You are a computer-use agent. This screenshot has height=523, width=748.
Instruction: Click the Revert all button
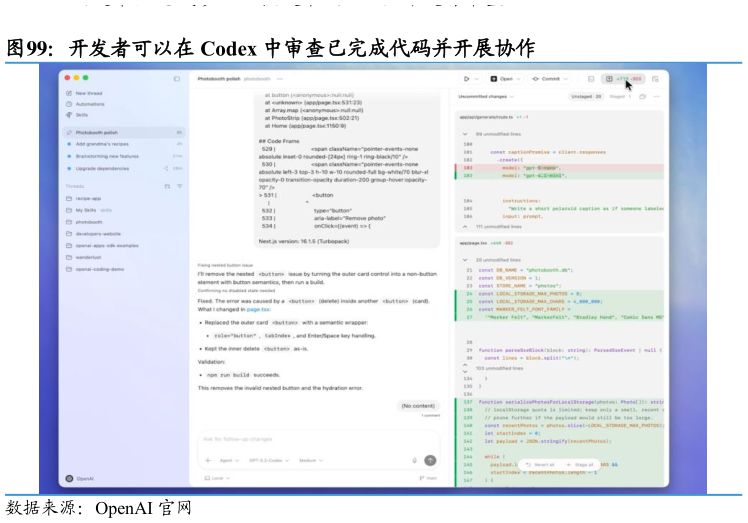[541, 464]
